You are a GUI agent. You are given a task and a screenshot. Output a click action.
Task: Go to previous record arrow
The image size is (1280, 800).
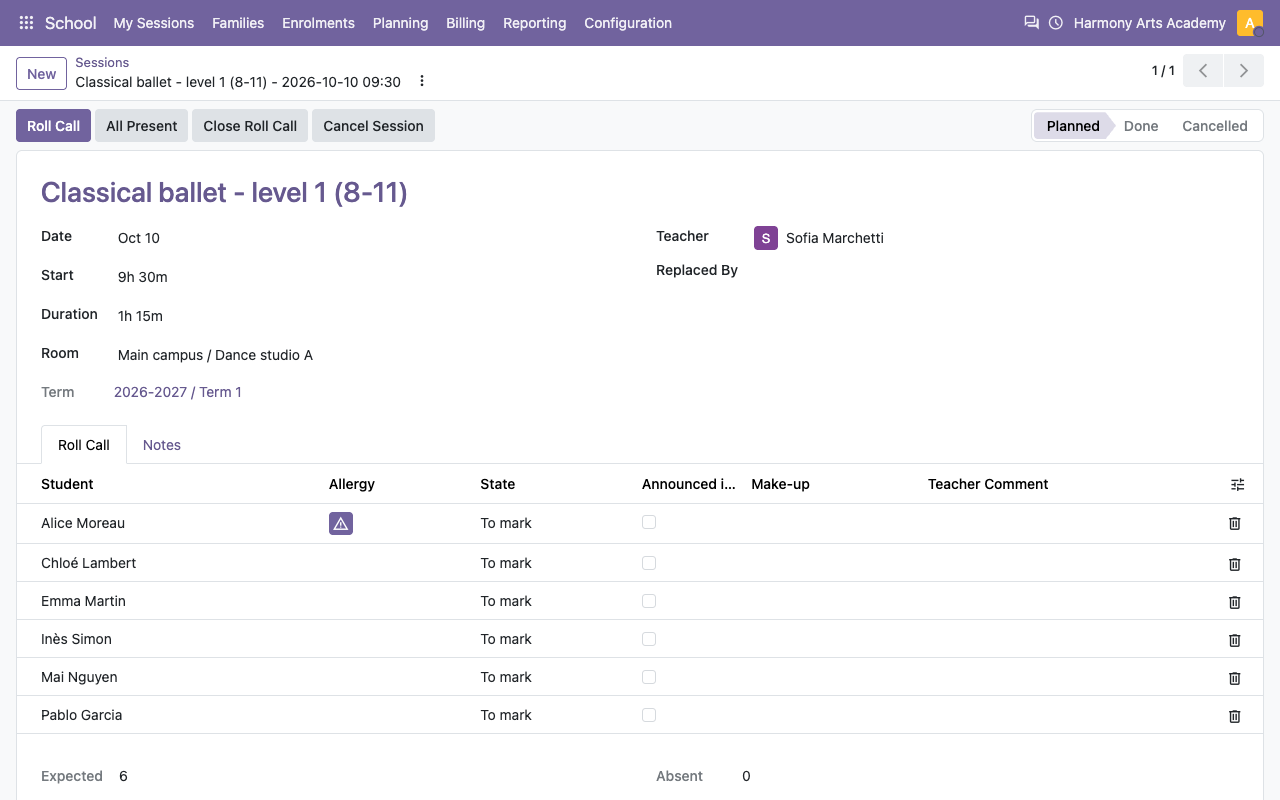(x=1203, y=71)
